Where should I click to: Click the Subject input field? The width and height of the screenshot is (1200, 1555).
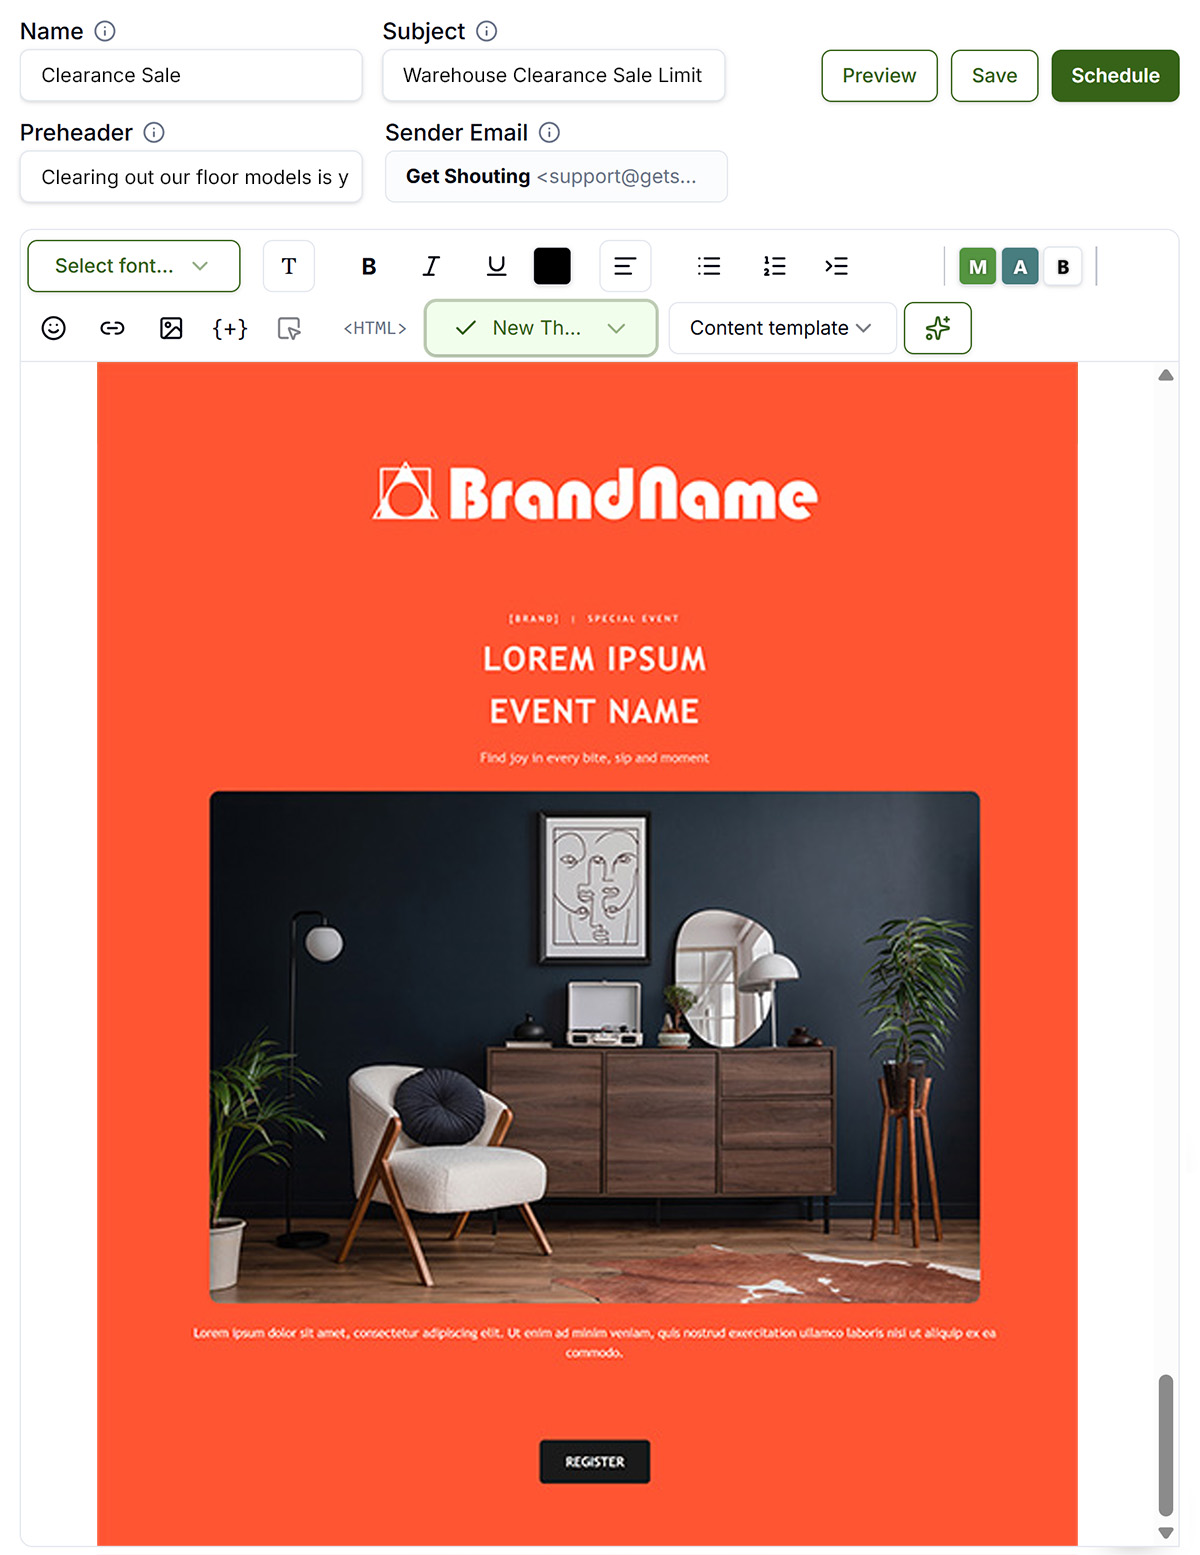click(554, 75)
